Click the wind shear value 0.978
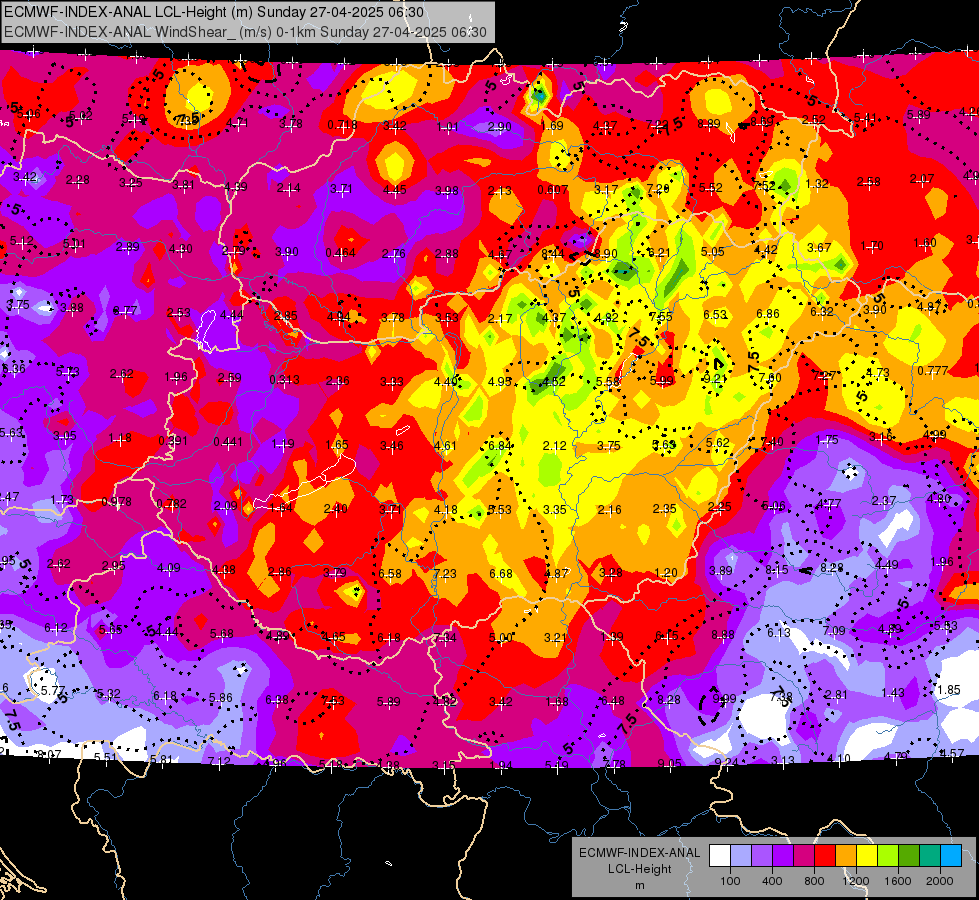This screenshot has width=979, height=900. (116, 502)
